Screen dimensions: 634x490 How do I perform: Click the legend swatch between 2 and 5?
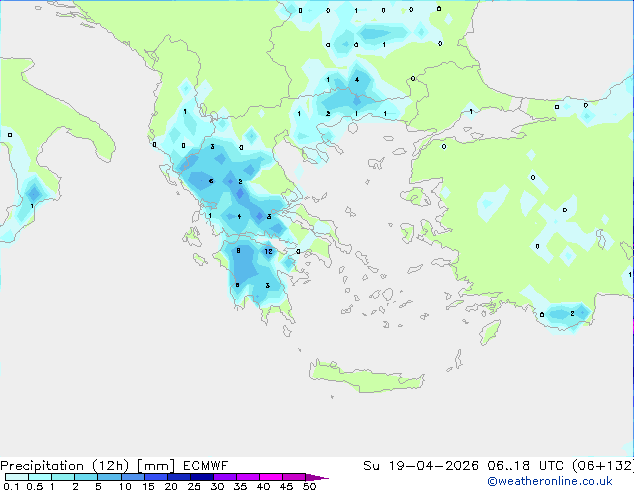86,477
